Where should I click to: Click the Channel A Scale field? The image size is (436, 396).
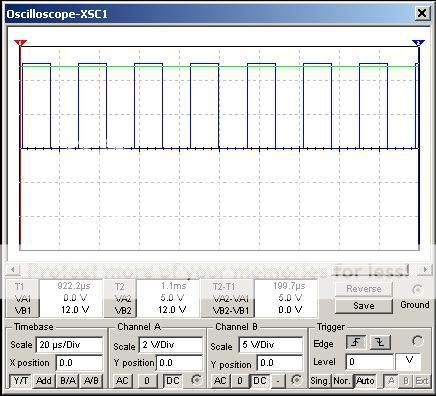(171, 345)
